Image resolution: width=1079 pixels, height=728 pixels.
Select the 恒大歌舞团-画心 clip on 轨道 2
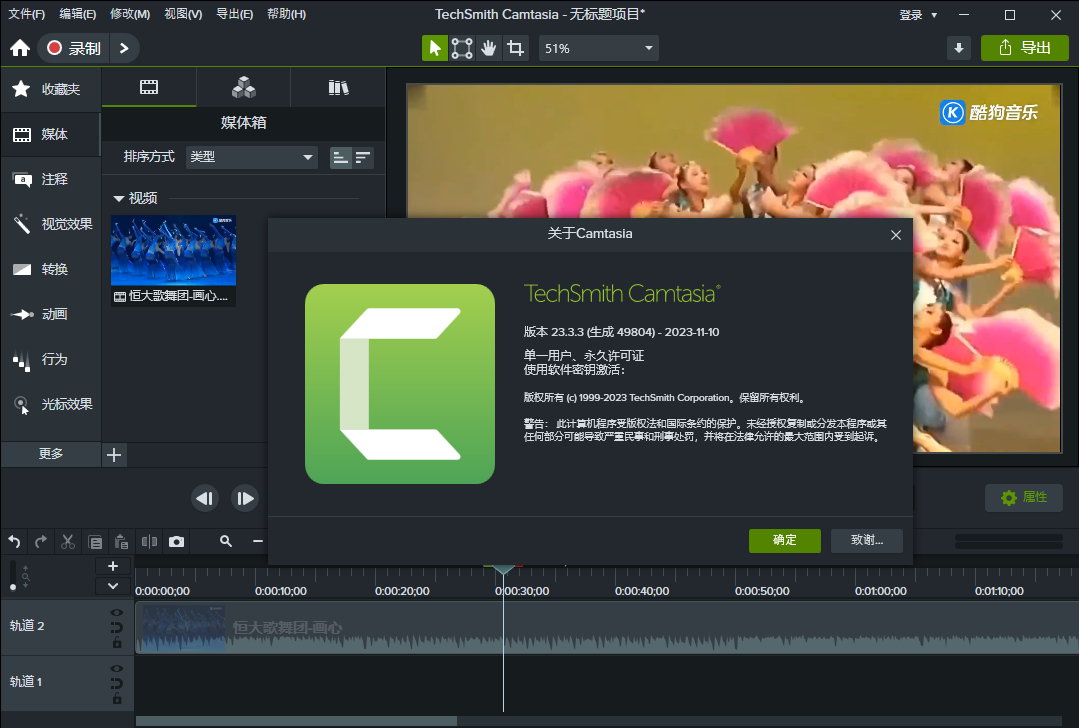click(x=607, y=628)
